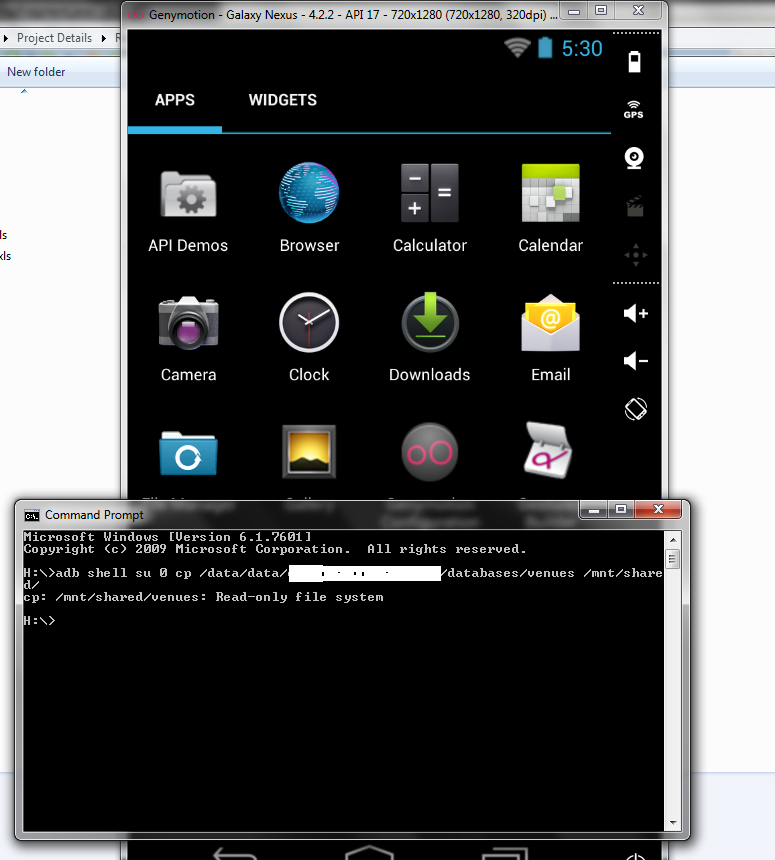Image resolution: width=775 pixels, height=860 pixels.
Task: Close the Command Prompt window
Action: tap(658, 510)
